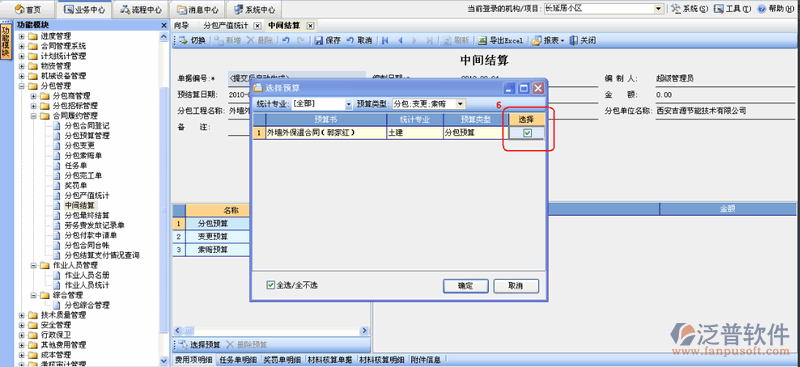
Task: Open the 作业人员统计 item
Action: (x=87, y=285)
